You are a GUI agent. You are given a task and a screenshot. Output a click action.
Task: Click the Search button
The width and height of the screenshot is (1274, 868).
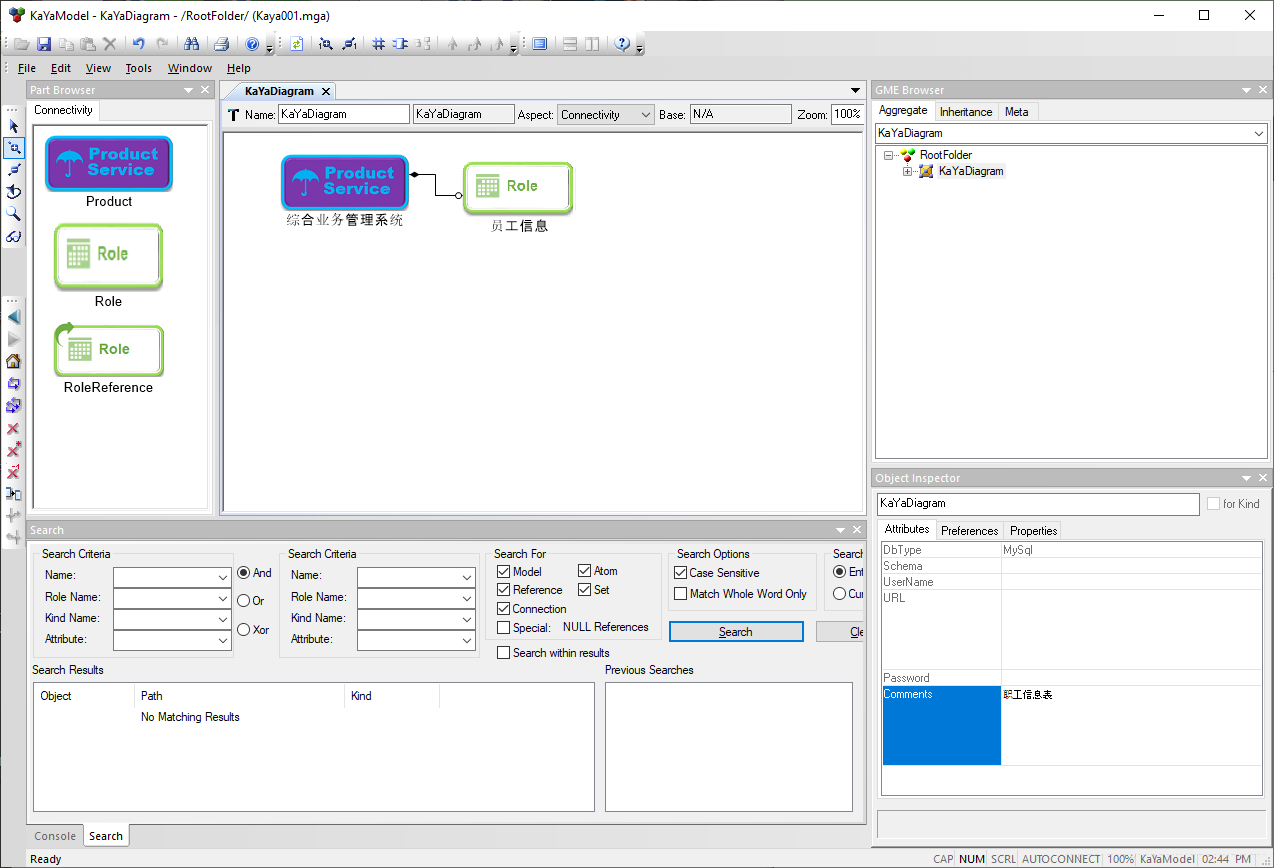coord(736,632)
